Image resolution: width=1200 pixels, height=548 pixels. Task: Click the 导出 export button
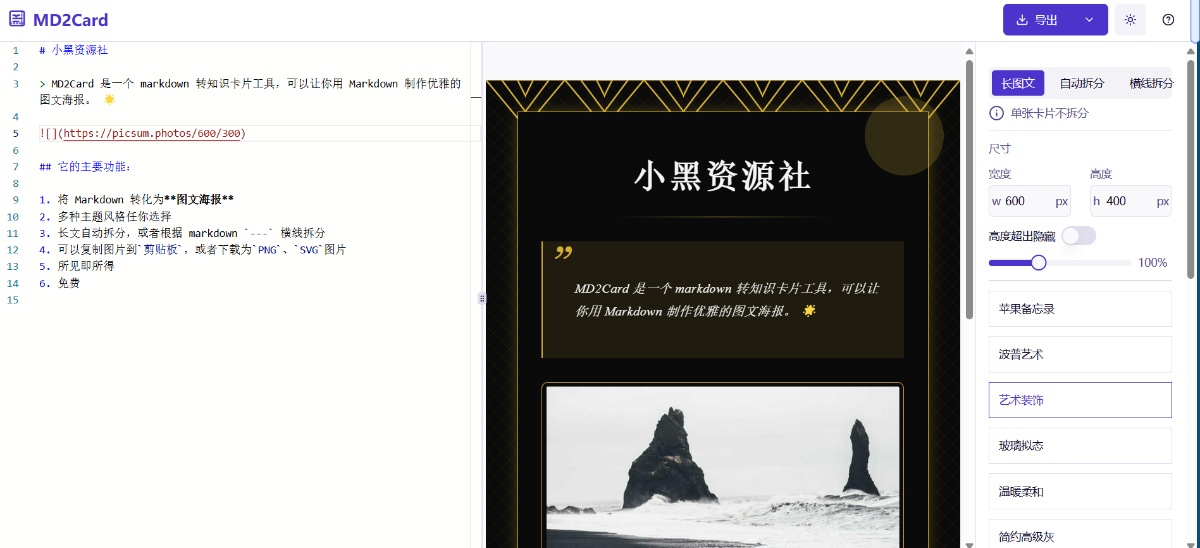[x=1038, y=20]
